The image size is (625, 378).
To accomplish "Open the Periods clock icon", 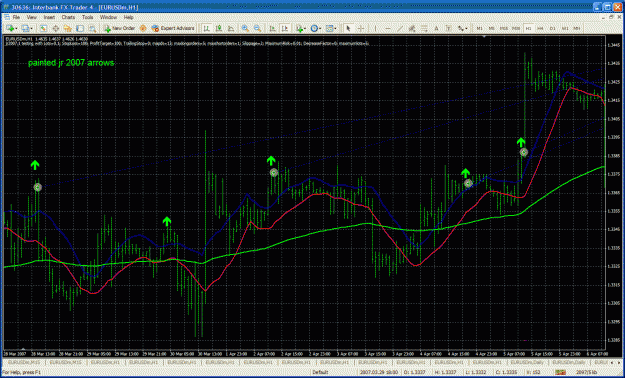I will (314, 28).
